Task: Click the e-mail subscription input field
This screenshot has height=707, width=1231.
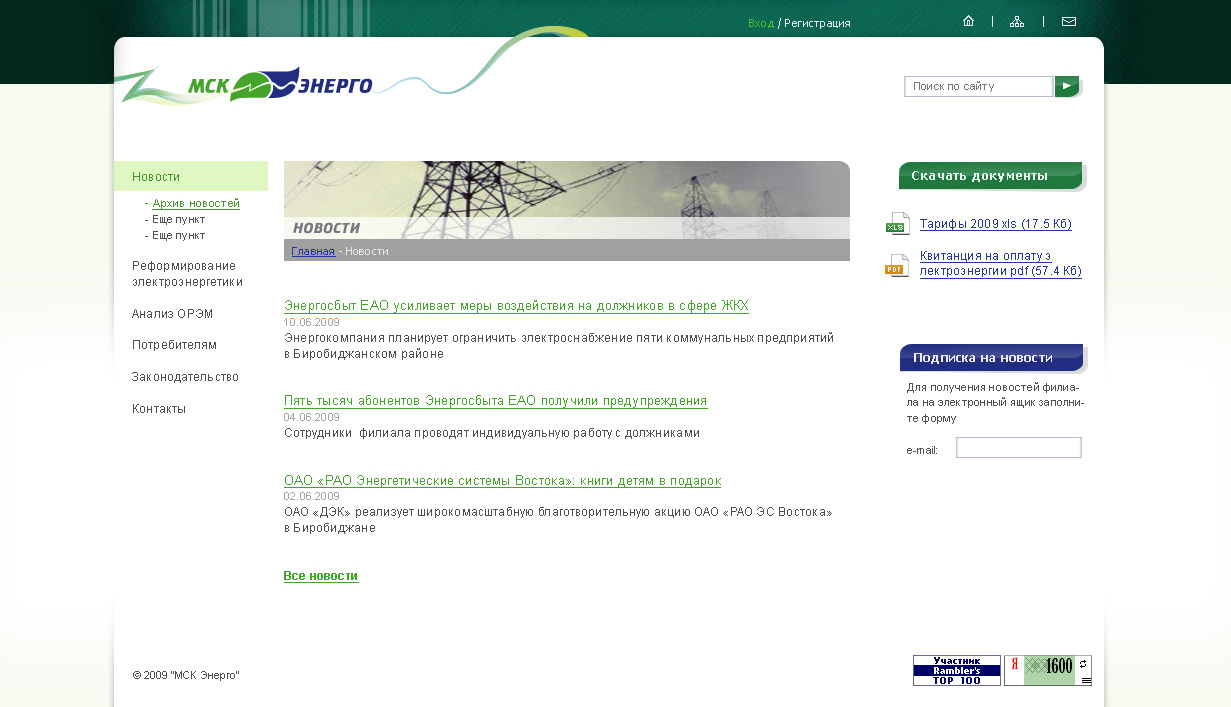Action: pos(1019,448)
